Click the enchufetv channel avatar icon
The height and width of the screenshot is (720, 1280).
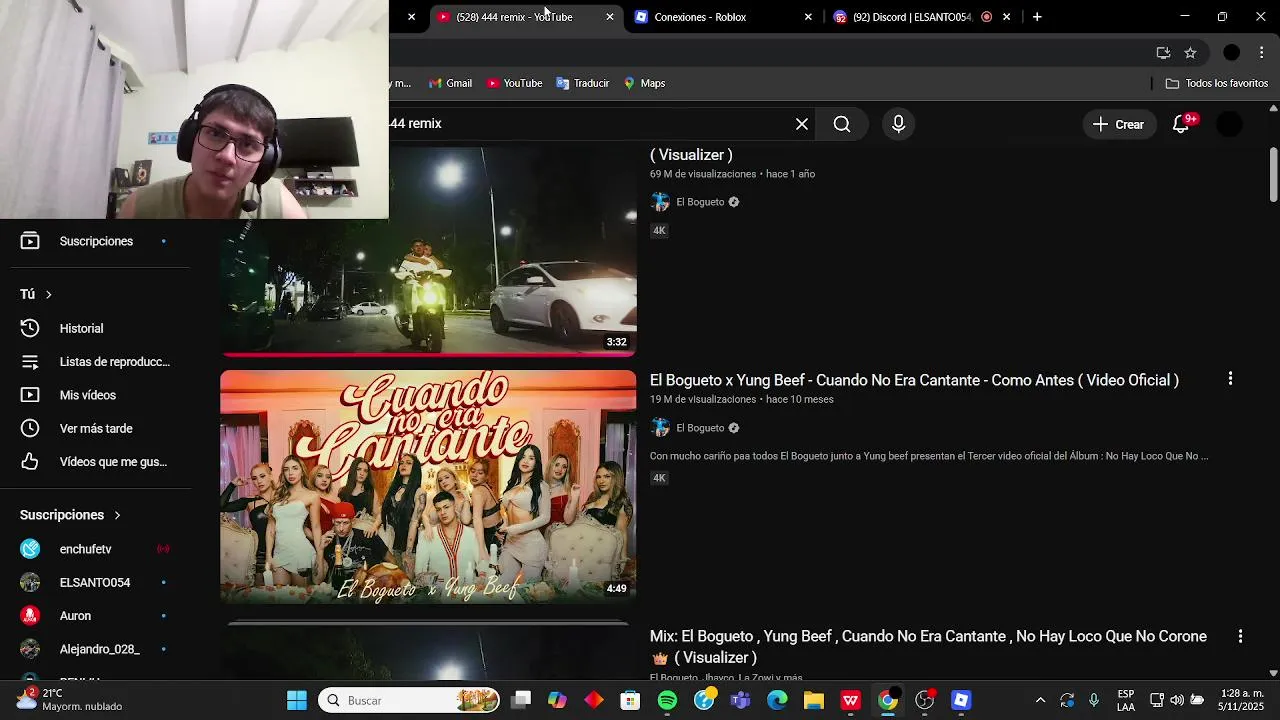[x=30, y=549]
